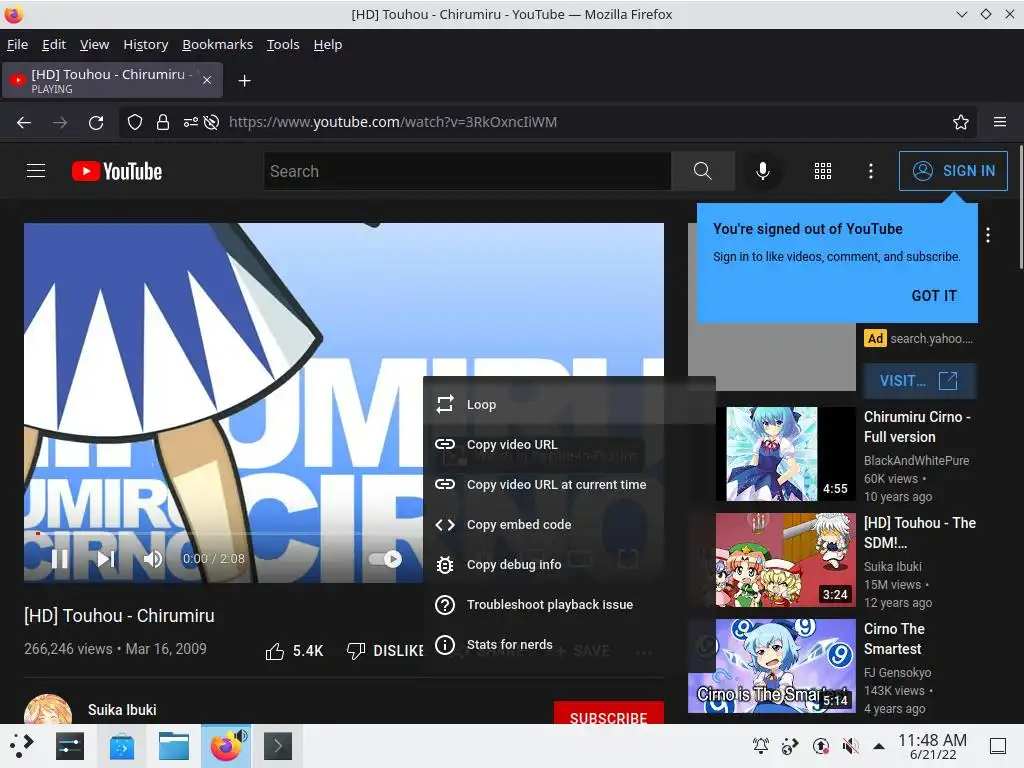Open the KDE application launcher

pyautogui.click(x=22, y=746)
